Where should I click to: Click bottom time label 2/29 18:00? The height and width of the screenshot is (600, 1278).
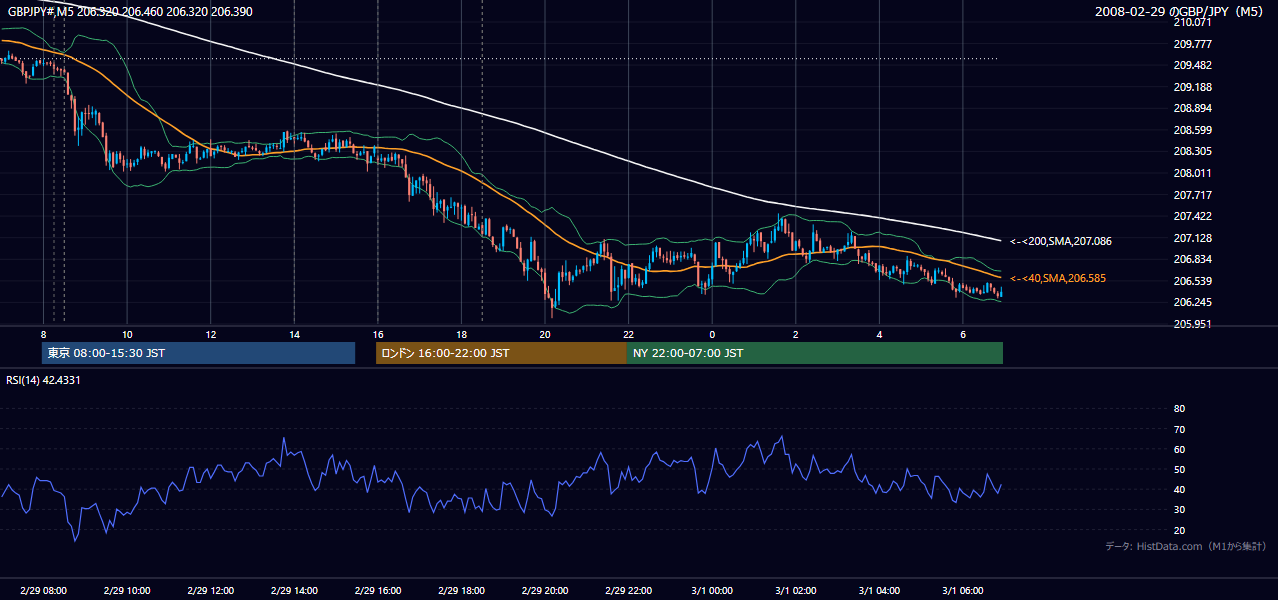pyautogui.click(x=461, y=591)
